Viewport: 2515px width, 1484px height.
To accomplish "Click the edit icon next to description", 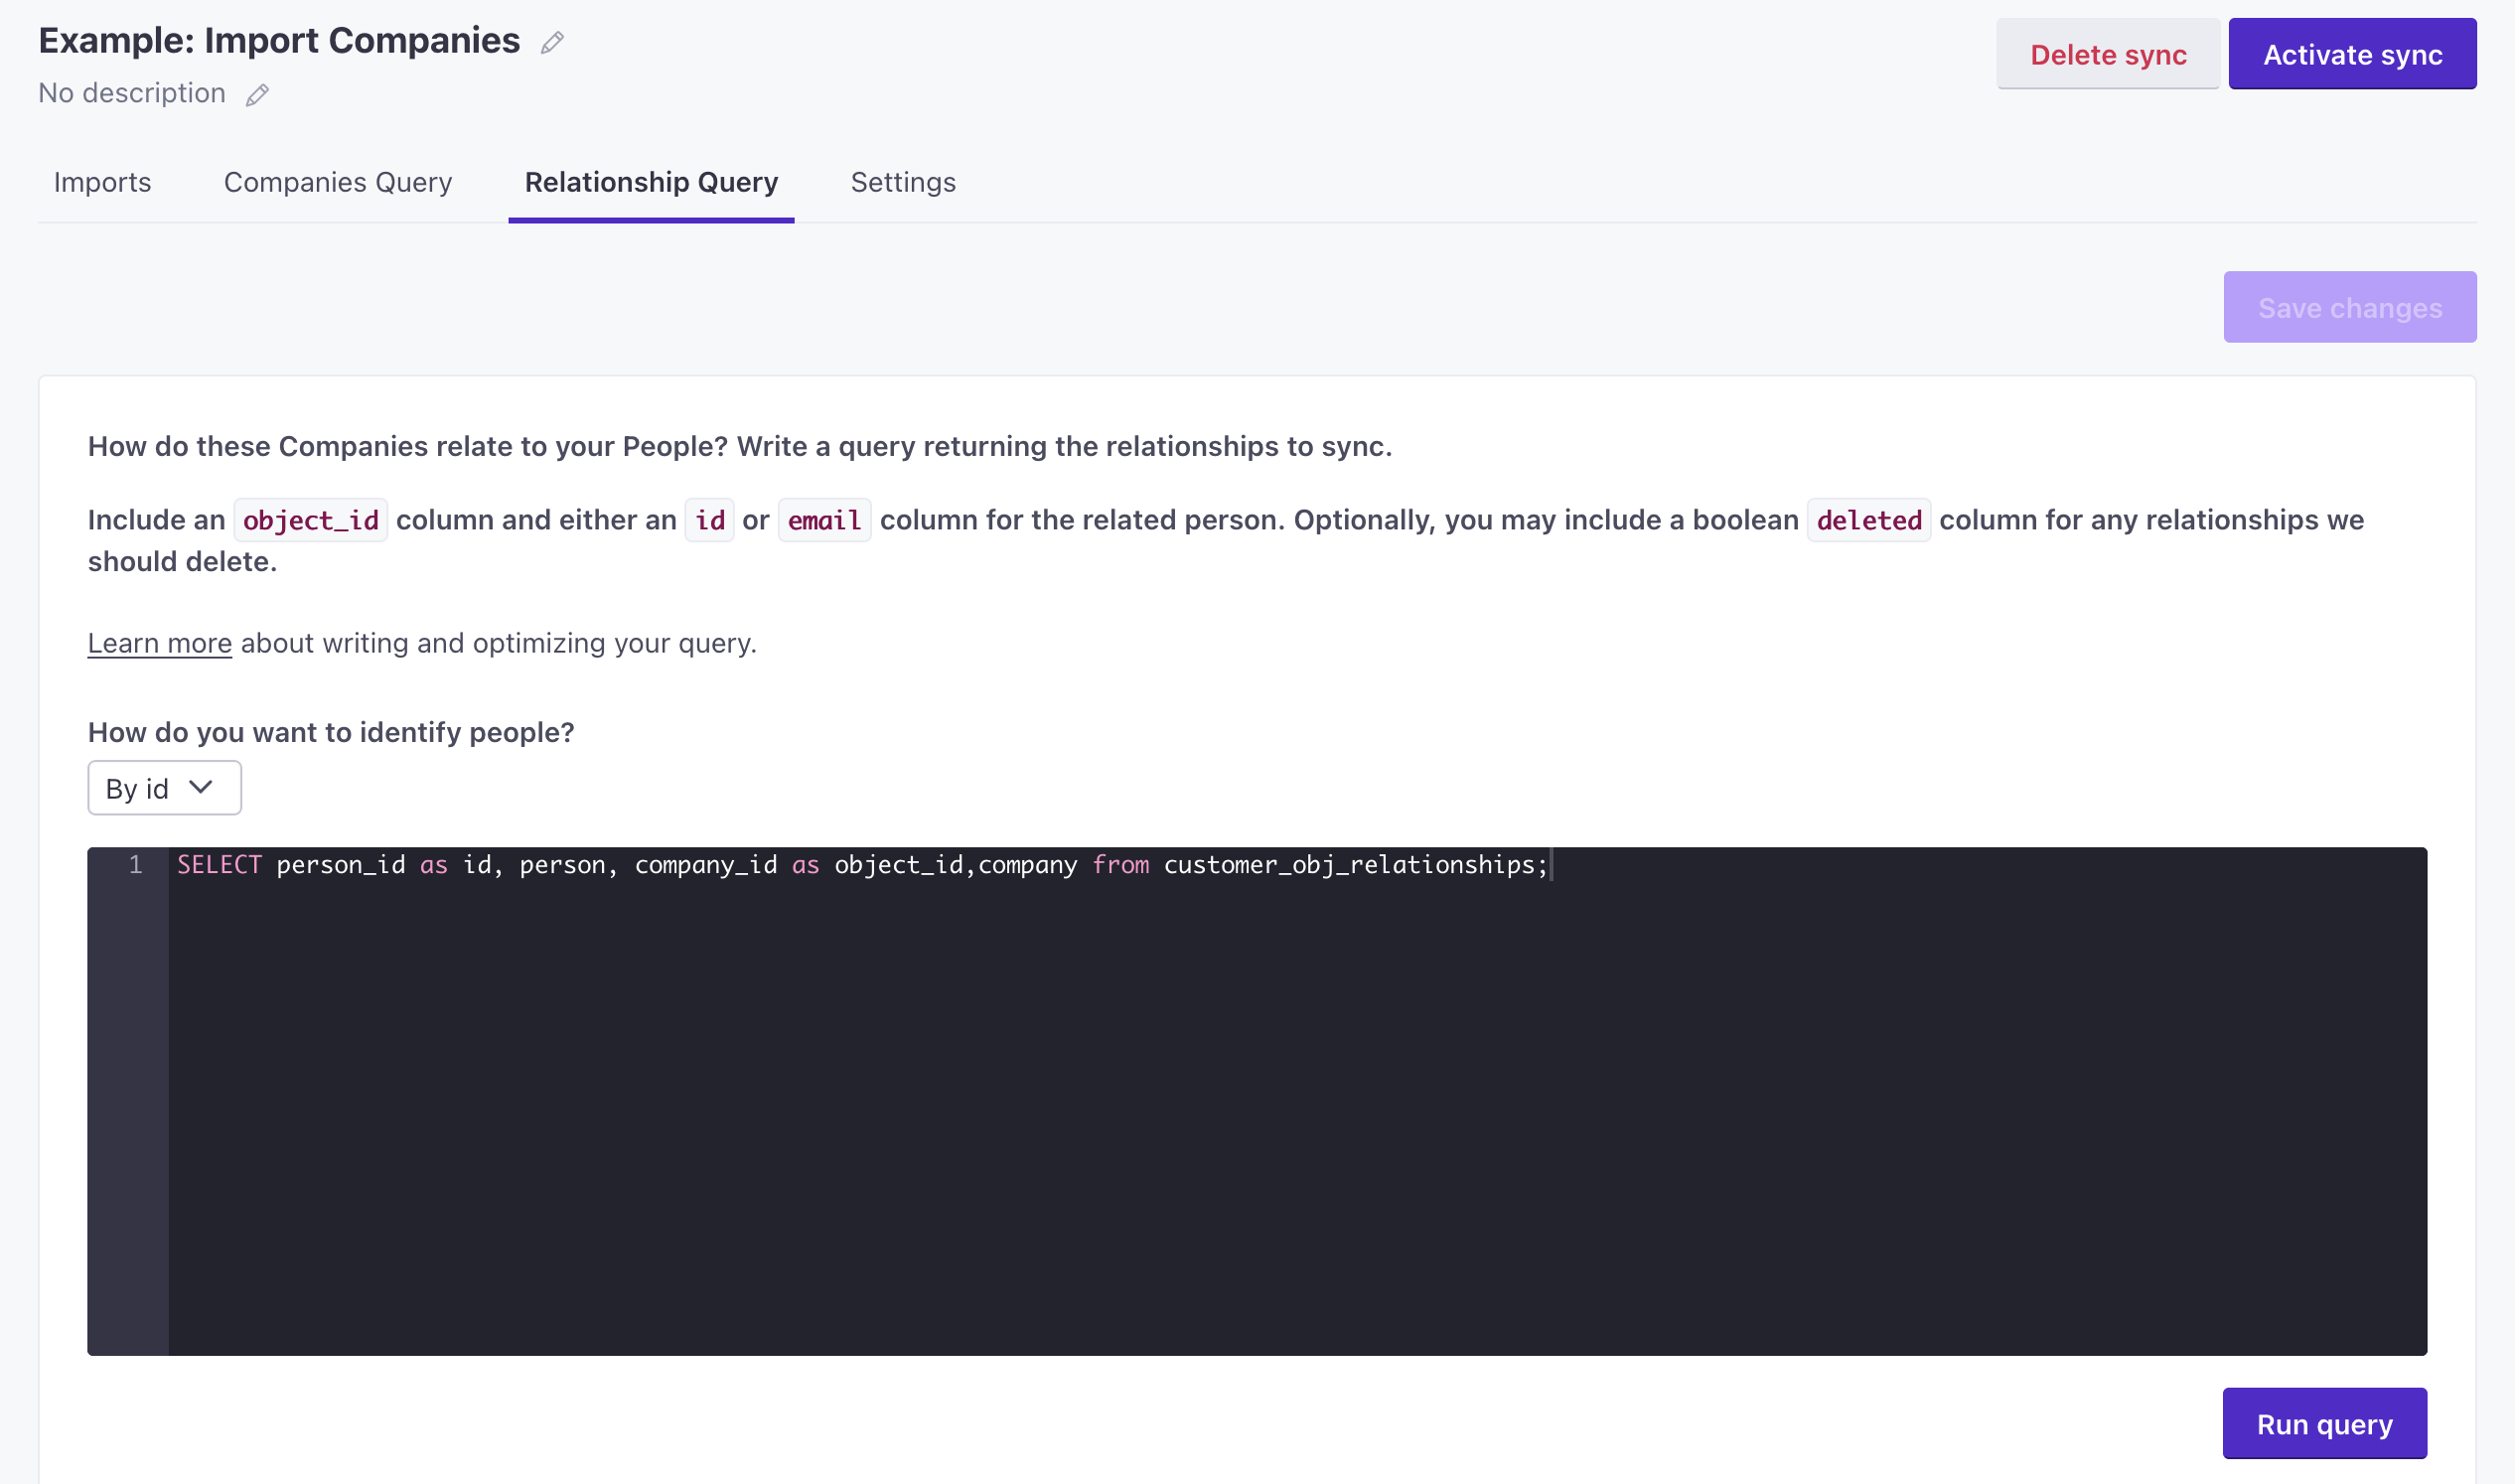I will 259,93.
